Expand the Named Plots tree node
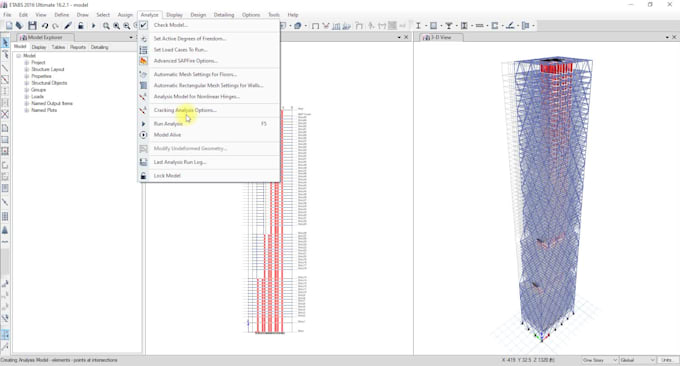Screen dimensions: 680x366 point(26,111)
